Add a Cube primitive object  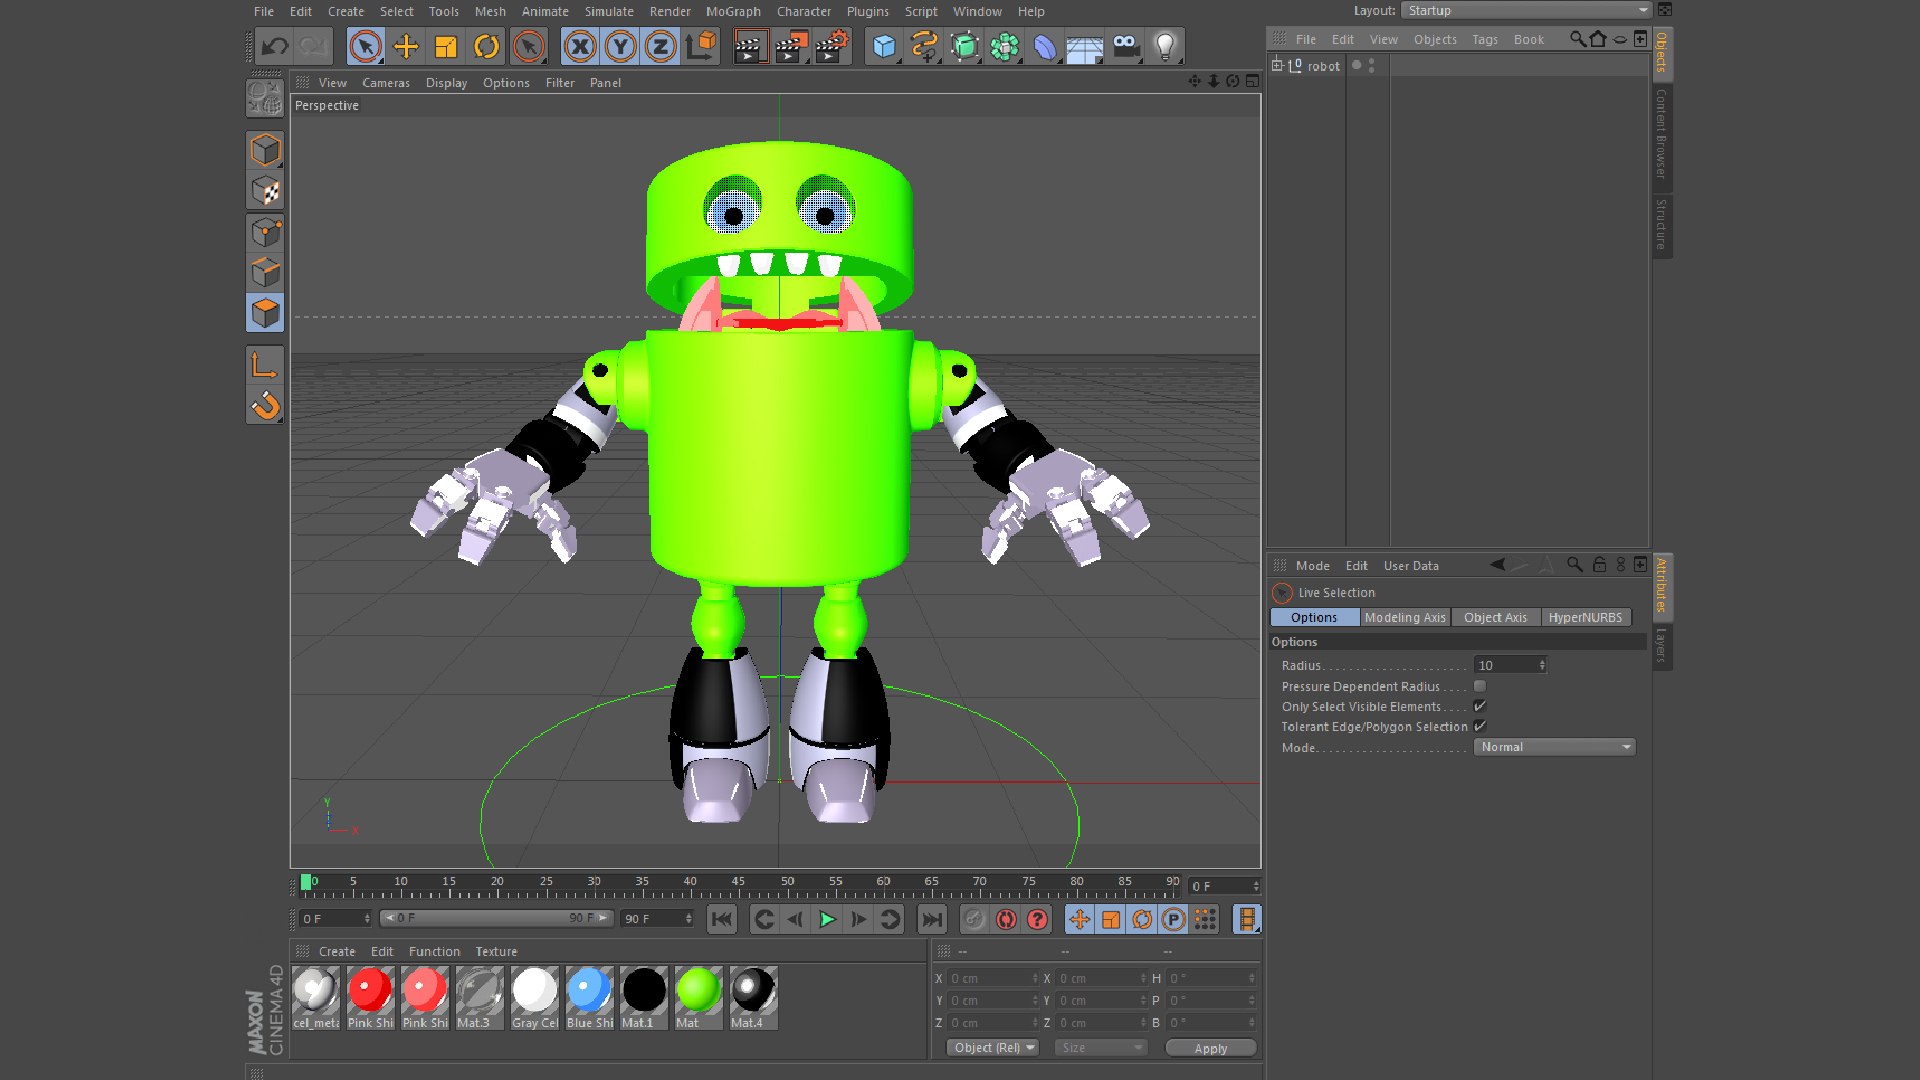tap(884, 46)
